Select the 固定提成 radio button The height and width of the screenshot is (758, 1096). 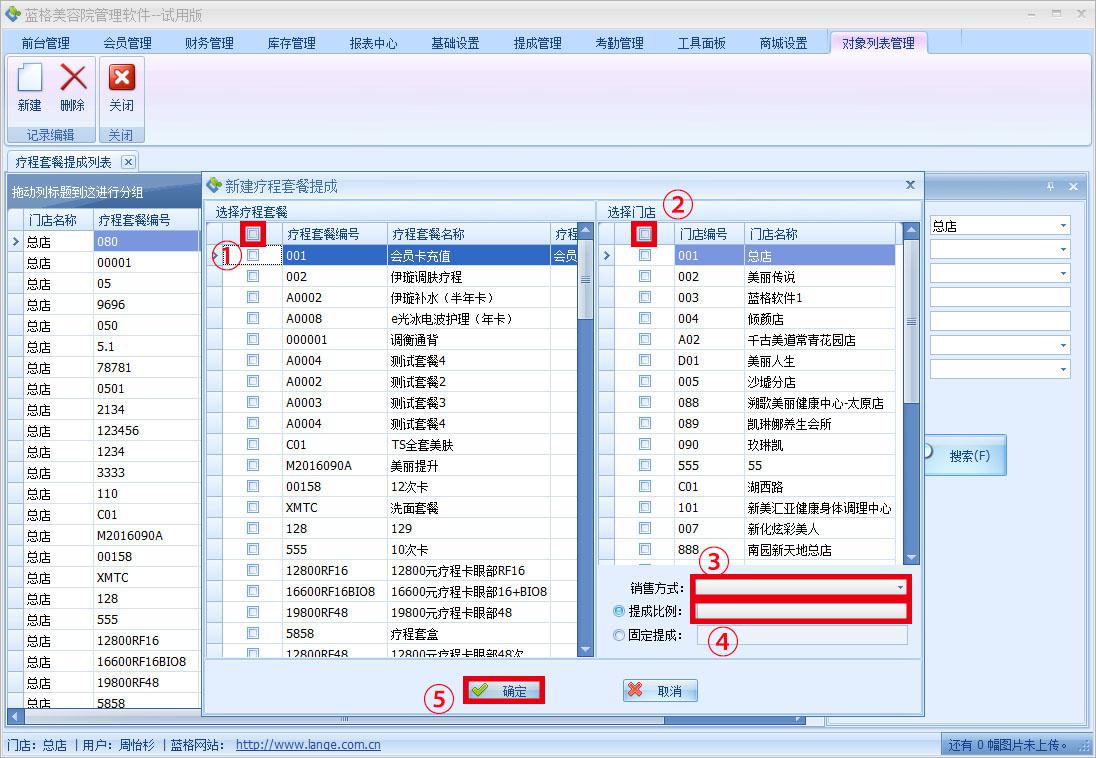[x=619, y=635]
